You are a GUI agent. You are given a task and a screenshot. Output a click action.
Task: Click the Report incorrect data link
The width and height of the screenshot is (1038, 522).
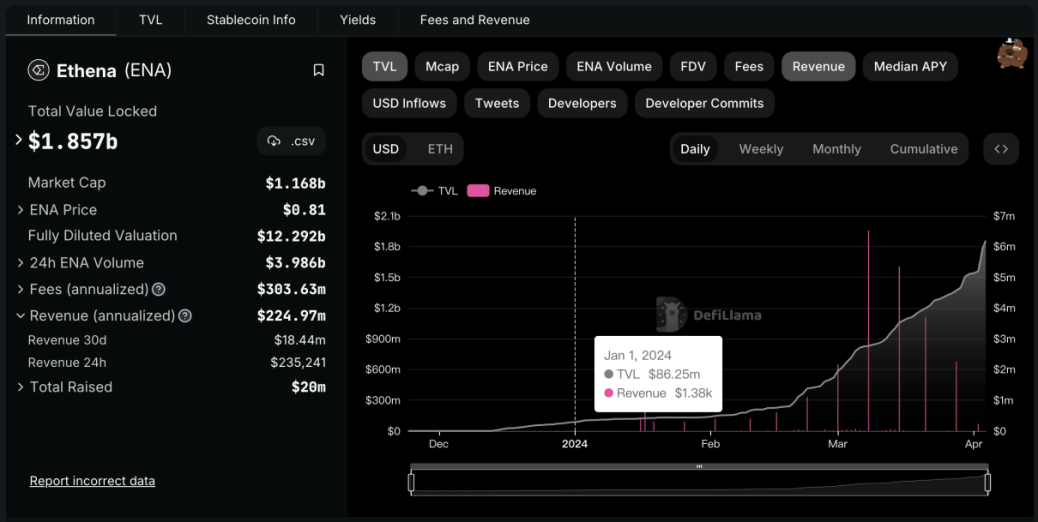[x=92, y=481]
